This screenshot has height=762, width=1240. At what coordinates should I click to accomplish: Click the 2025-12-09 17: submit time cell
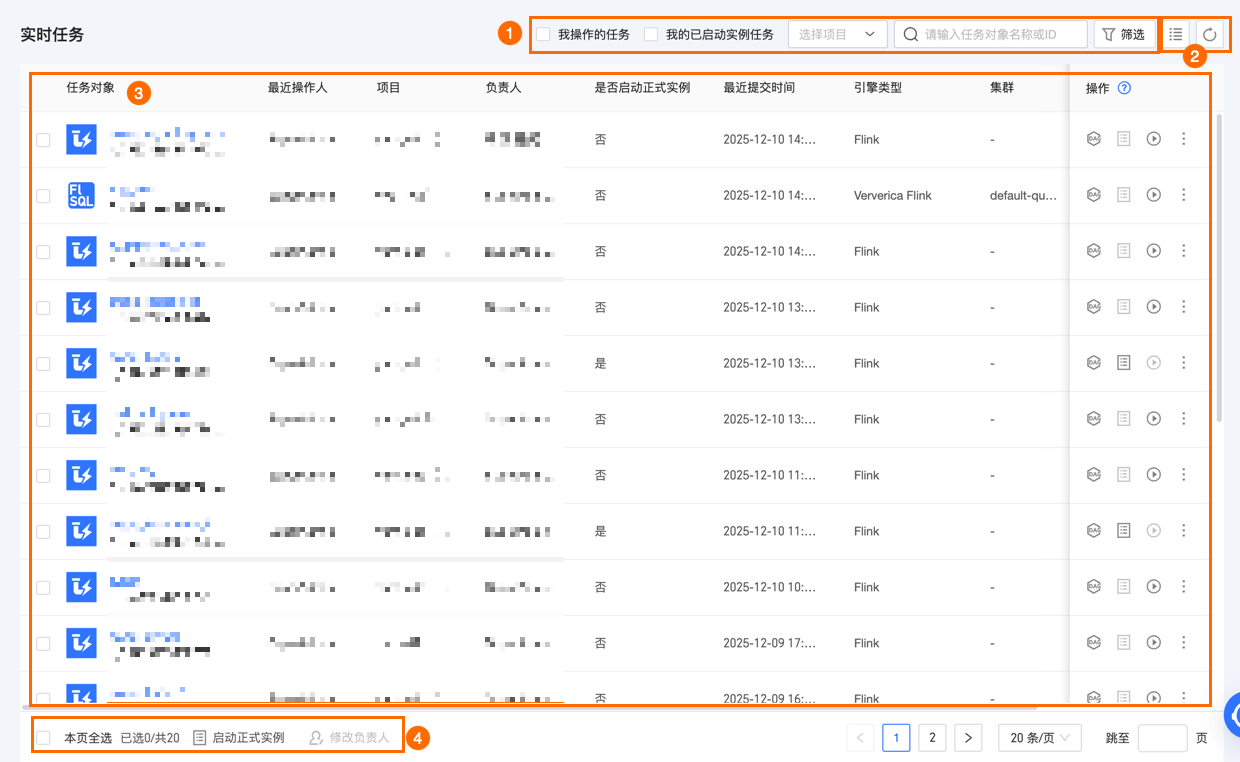[x=769, y=643]
